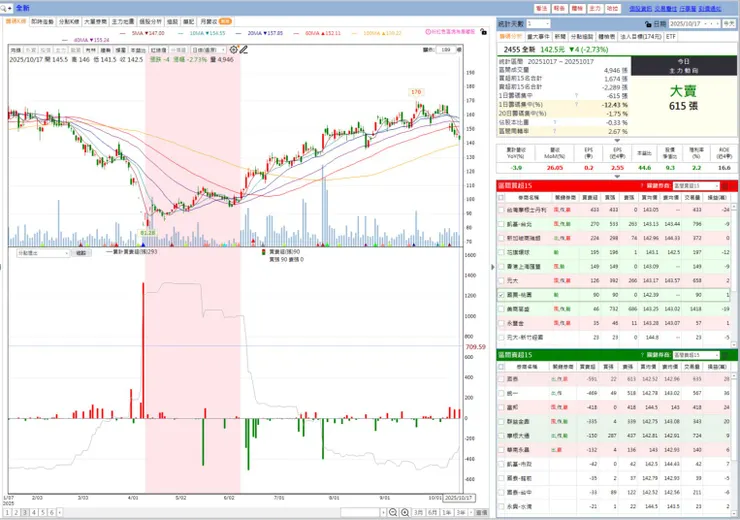Tick the checkbox for 花旗環球
Screen dimensions: 740x520
tap(501, 252)
